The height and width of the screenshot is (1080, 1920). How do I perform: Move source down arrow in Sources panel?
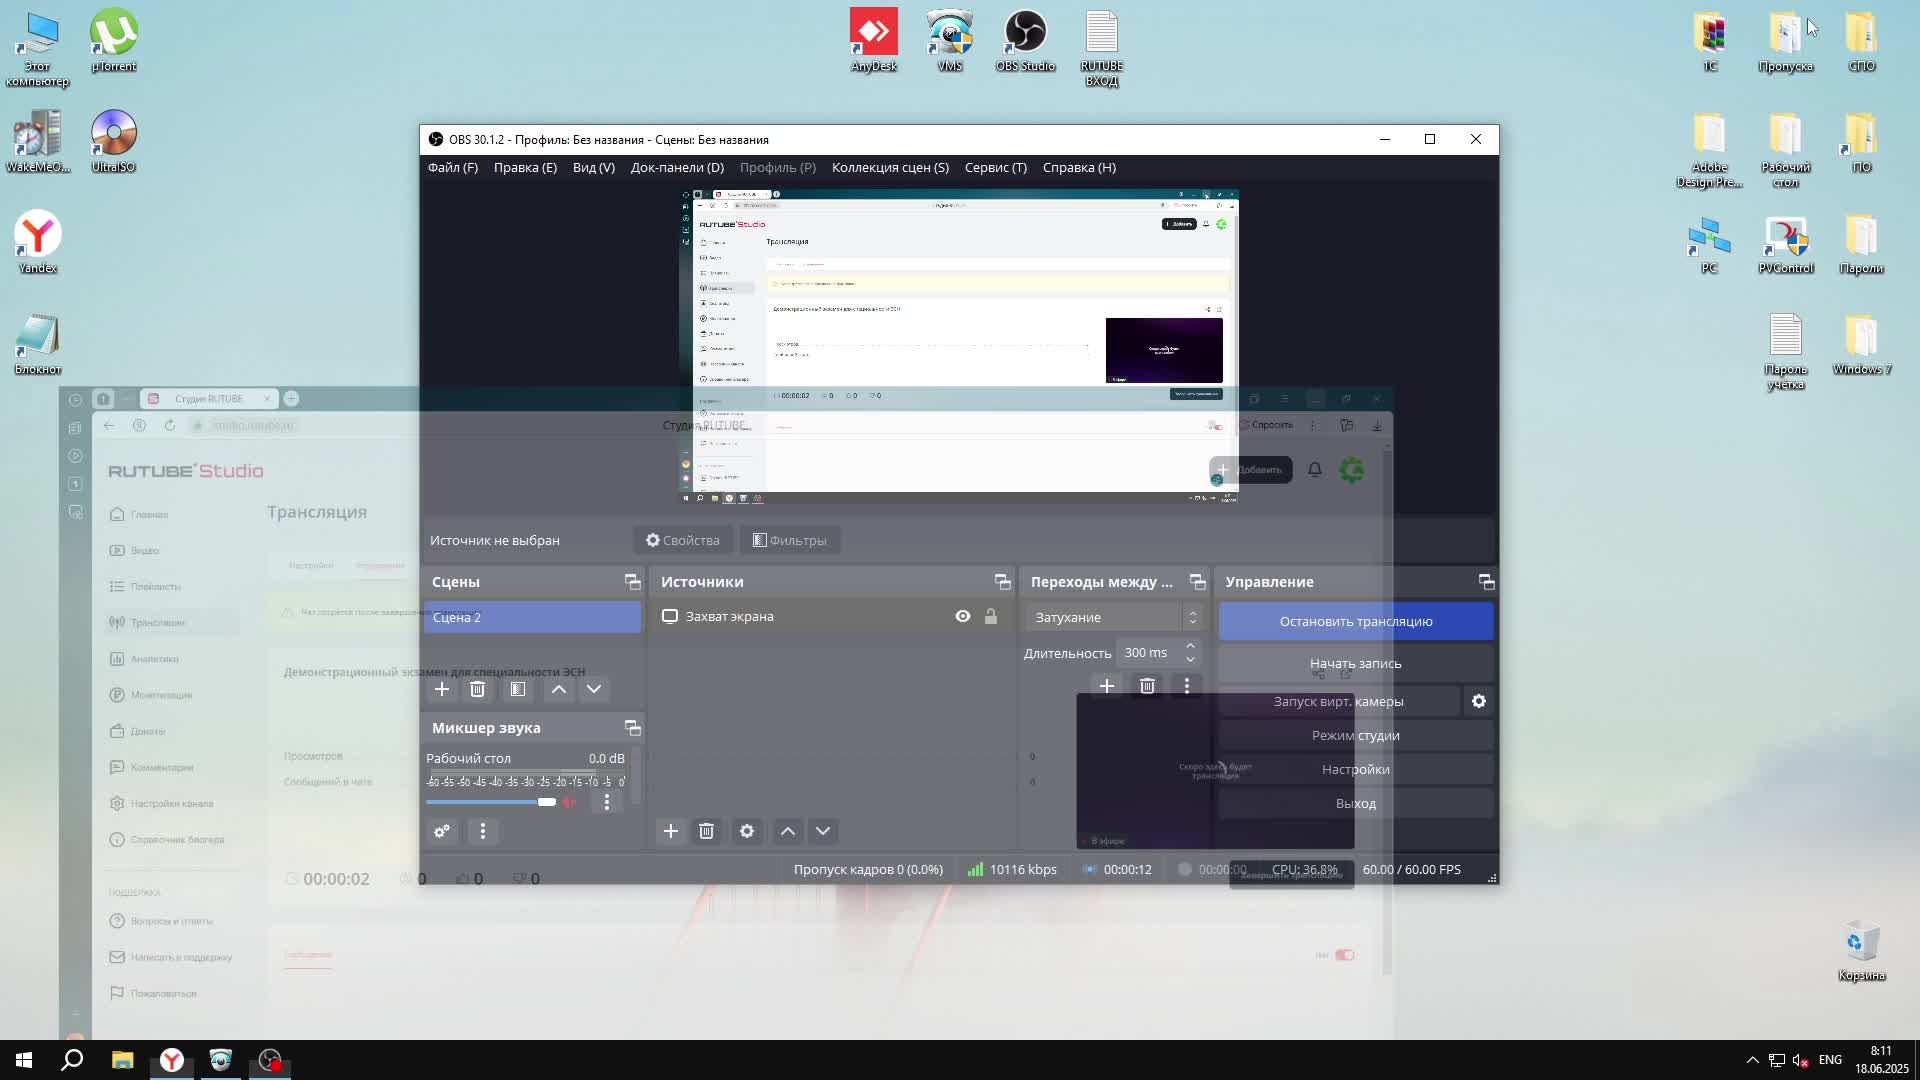click(x=823, y=831)
